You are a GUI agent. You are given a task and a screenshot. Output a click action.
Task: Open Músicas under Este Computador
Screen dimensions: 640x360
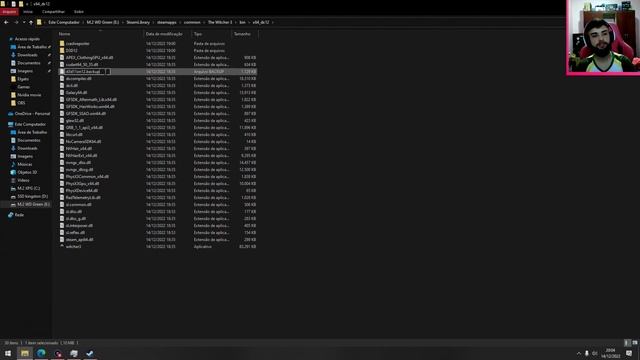point(24,164)
